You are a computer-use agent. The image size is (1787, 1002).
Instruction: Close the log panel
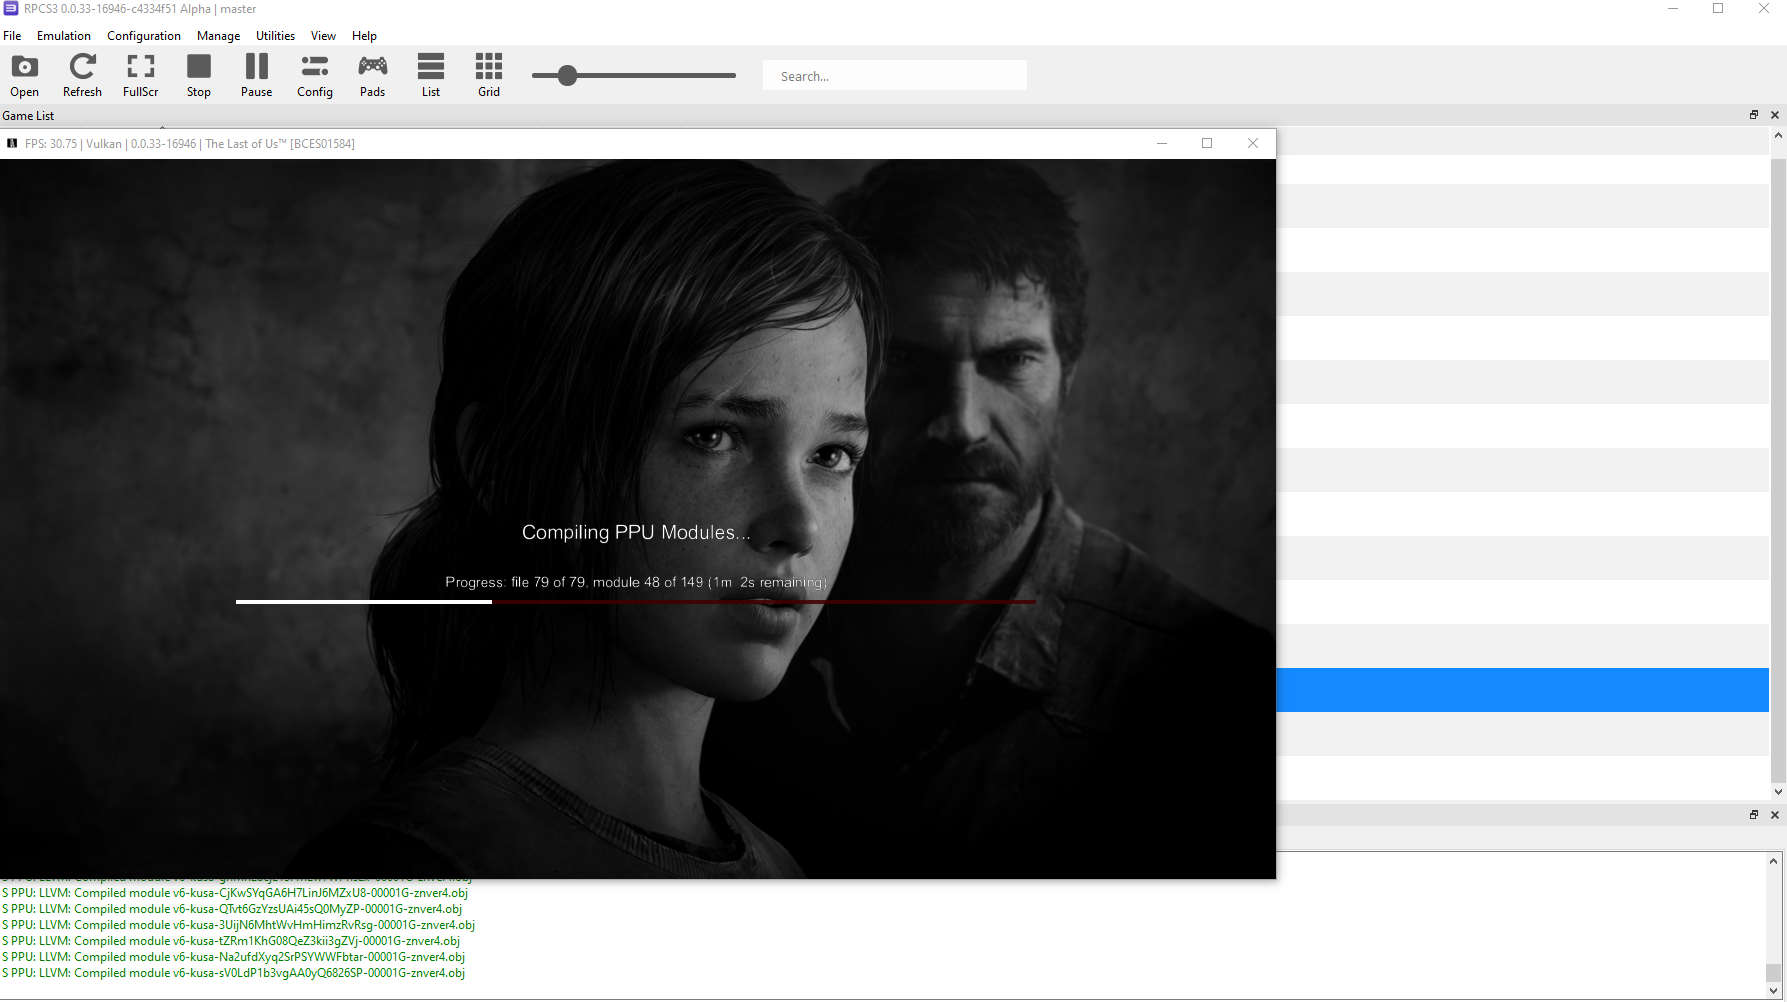(1775, 815)
